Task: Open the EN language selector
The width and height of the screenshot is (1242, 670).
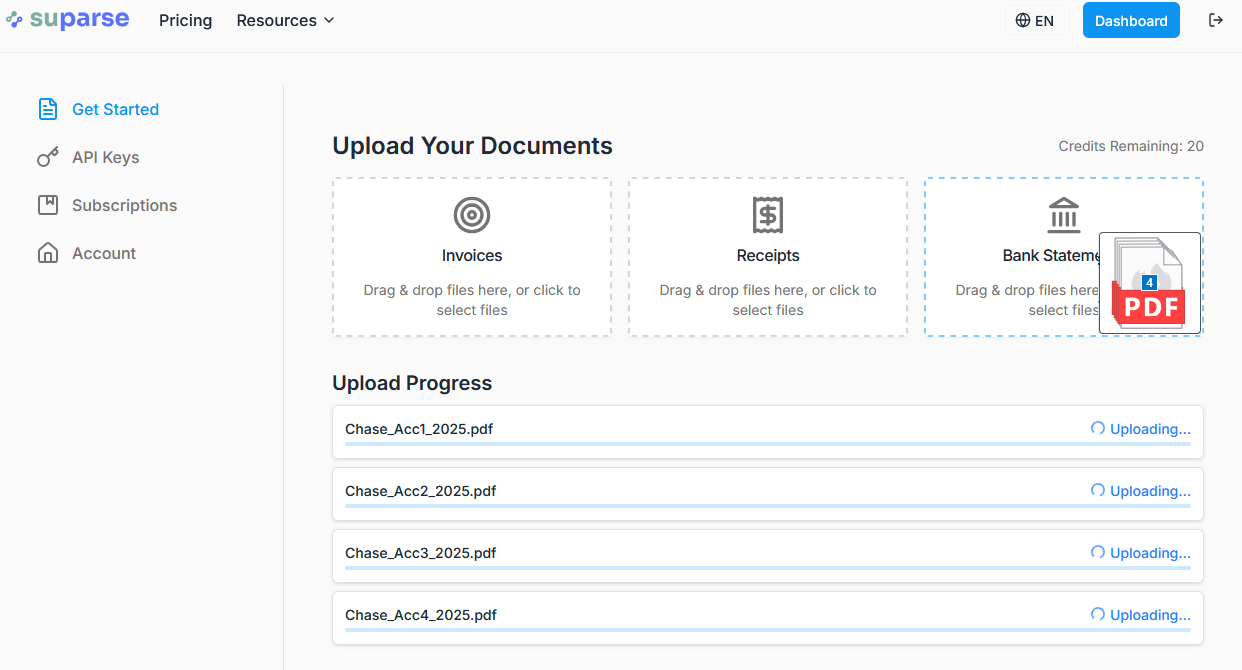Action: point(1034,20)
